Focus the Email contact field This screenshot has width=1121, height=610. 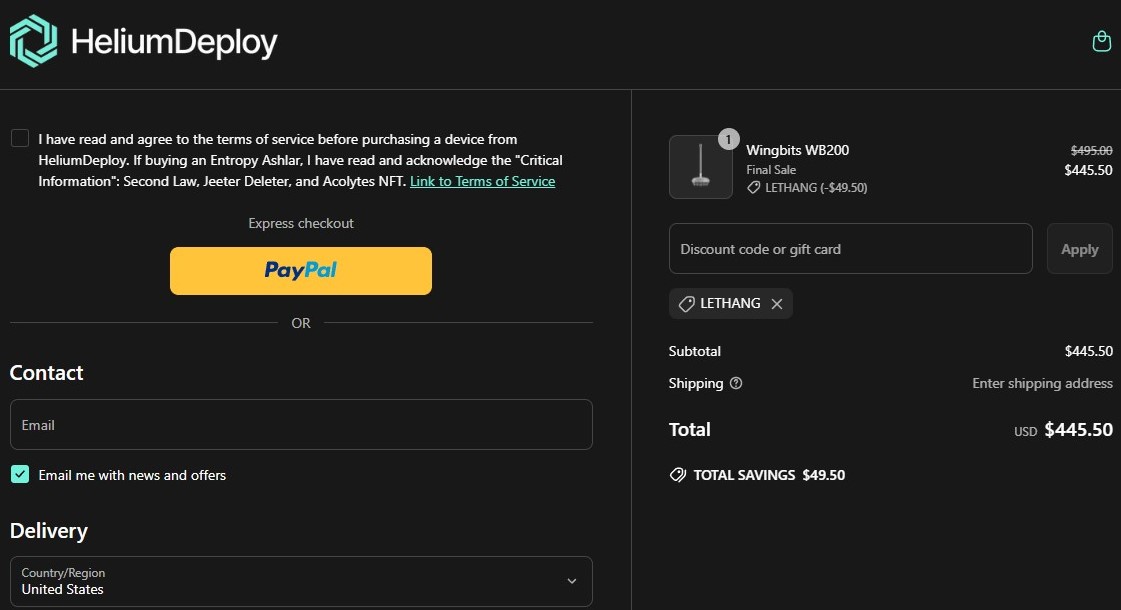300,425
